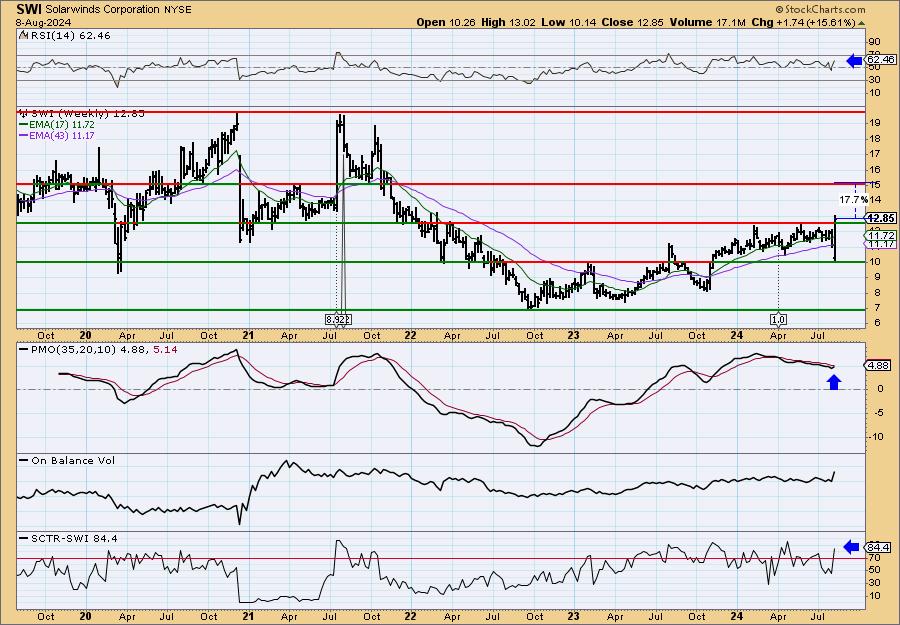The width and height of the screenshot is (900, 625).
Task: Select the On Balance Vol panel label
Action: (x=67, y=461)
